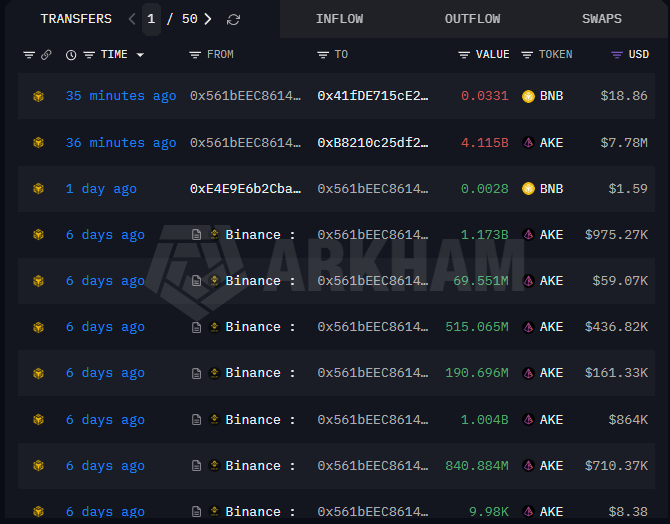Select the 9.98K value cell
670x524 pixels.
(x=489, y=512)
